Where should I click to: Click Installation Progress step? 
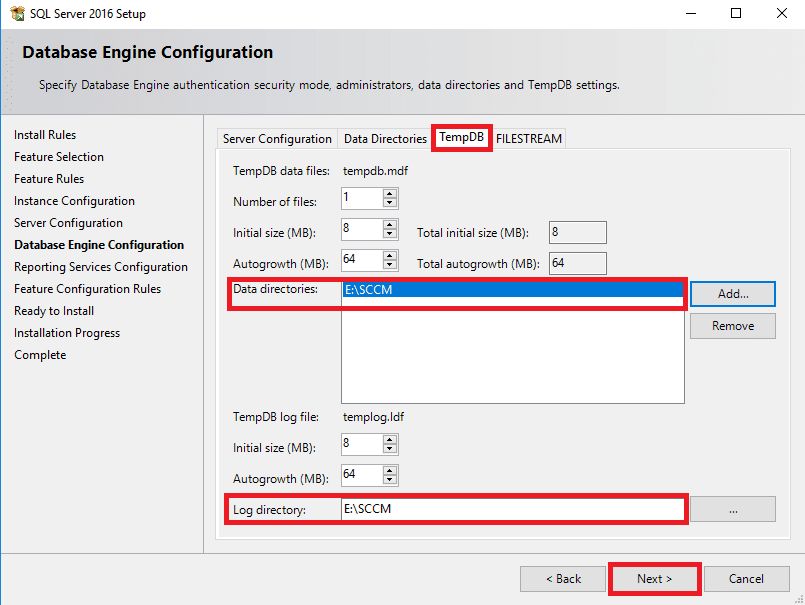[x=67, y=333]
